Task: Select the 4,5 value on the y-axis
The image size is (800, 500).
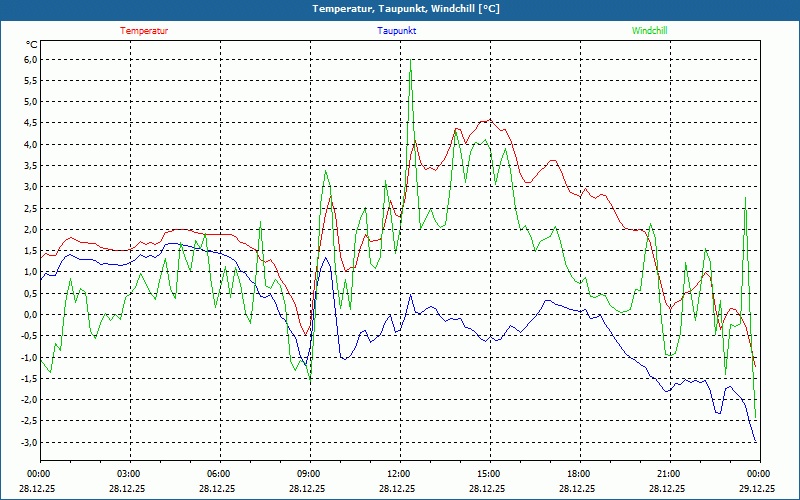Action: pos(30,124)
